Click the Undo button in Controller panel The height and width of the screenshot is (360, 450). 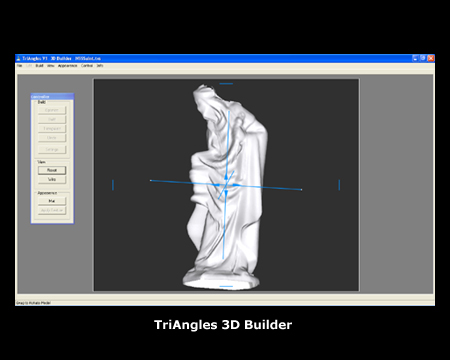52,138
